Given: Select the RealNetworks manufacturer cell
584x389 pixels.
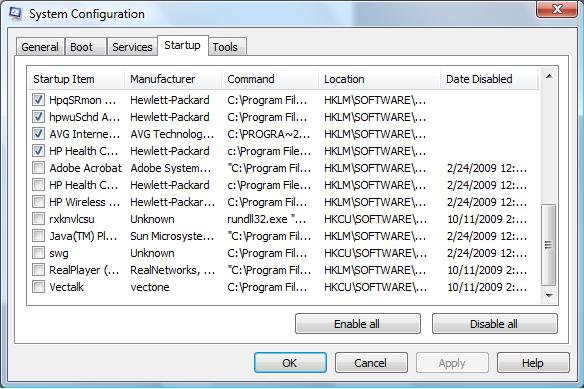Looking at the screenshot, I should coord(172,270).
